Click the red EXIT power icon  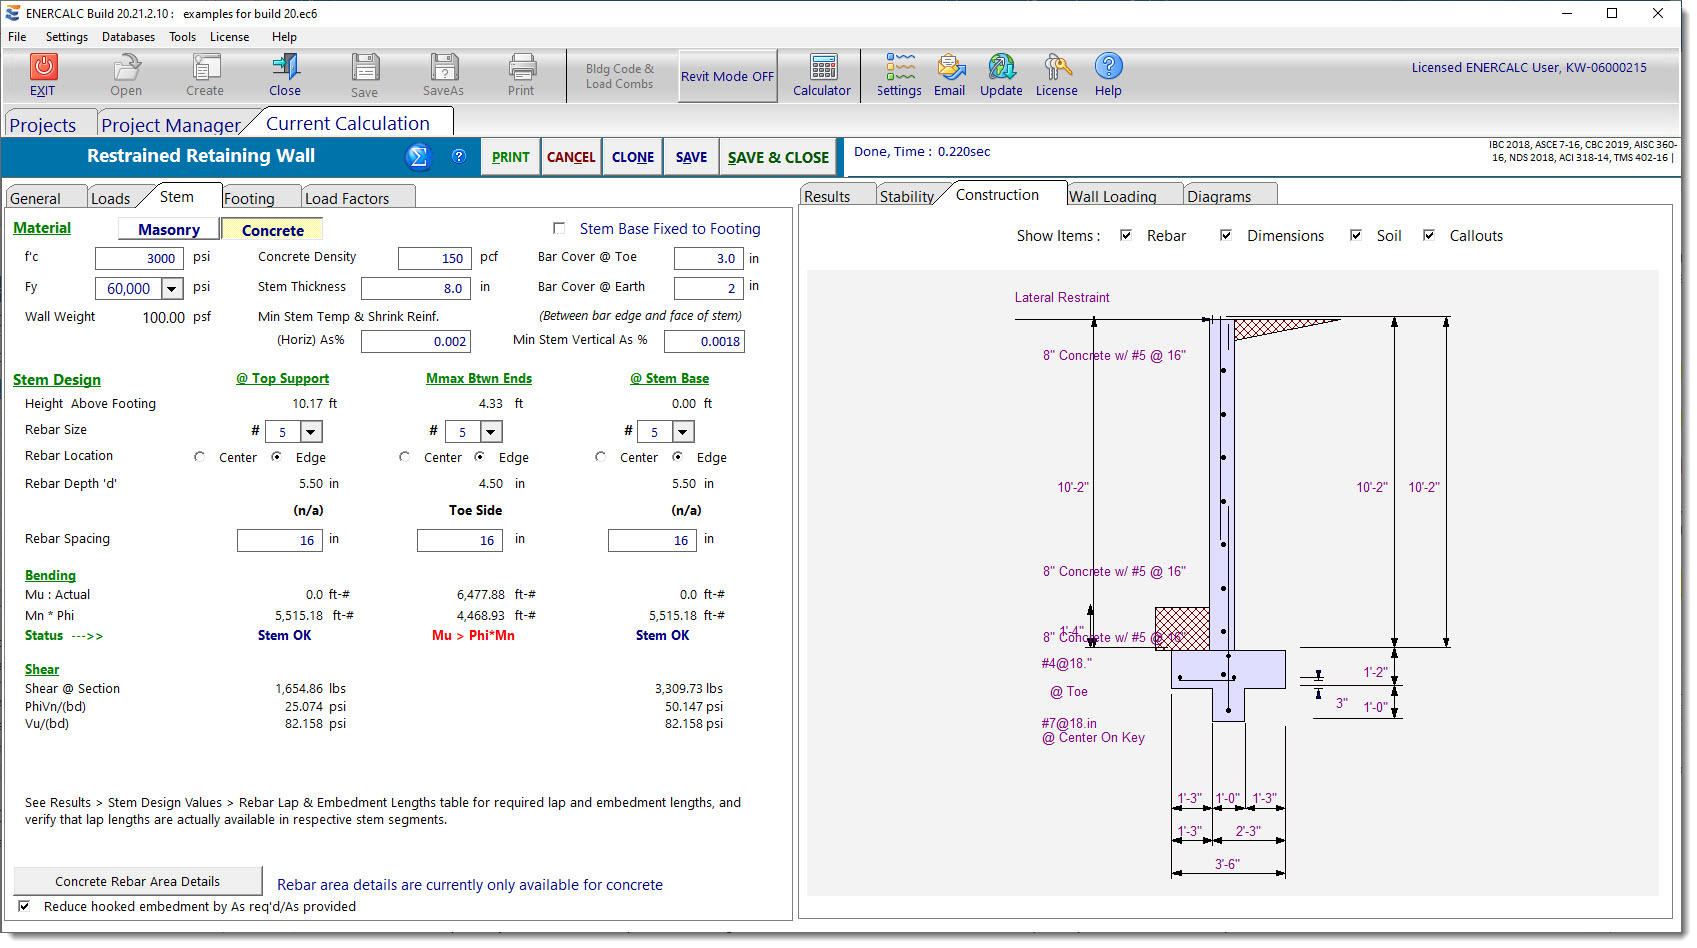pyautogui.click(x=43, y=67)
